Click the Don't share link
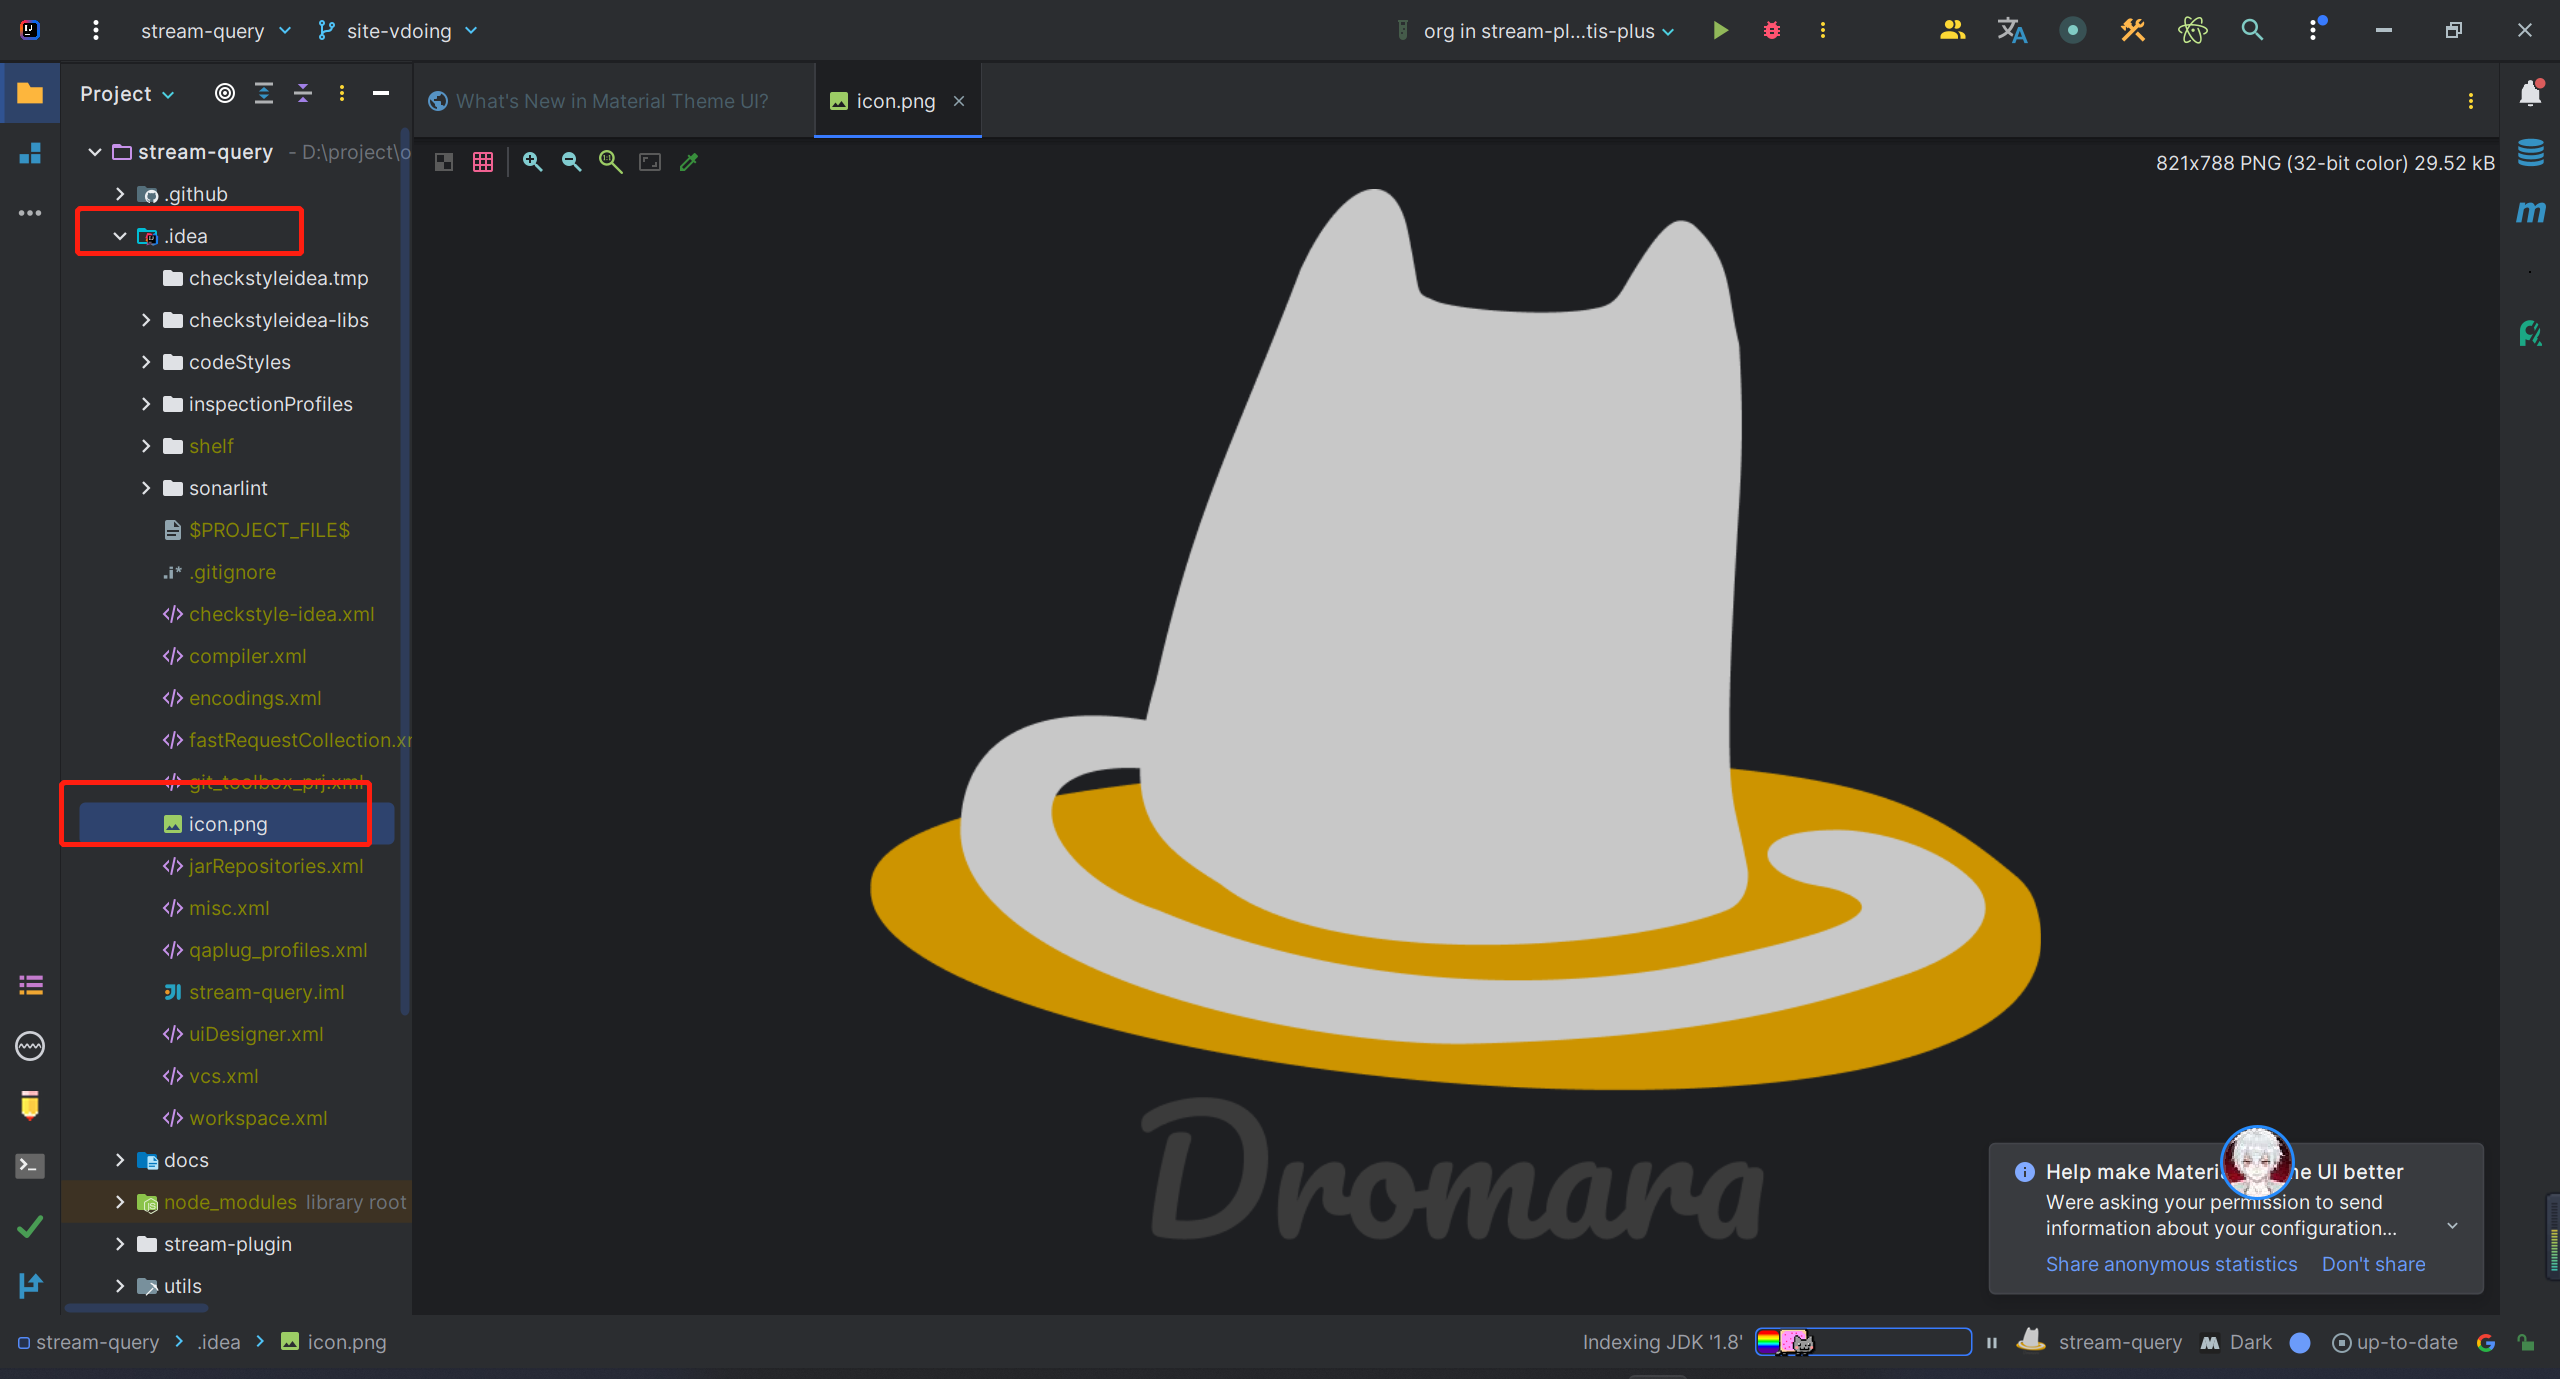The width and height of the screenshot is (2560, 1379). [2373, 1265]
